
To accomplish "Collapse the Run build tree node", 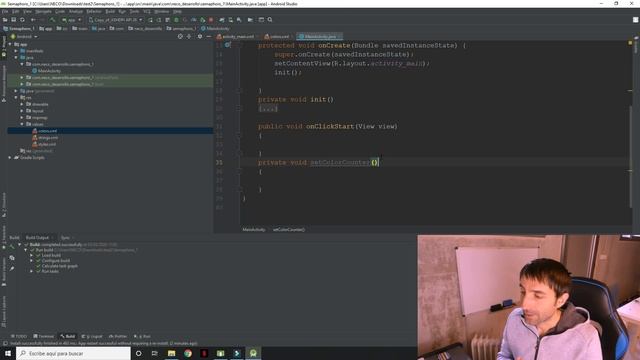I will [x=26, y=250].
